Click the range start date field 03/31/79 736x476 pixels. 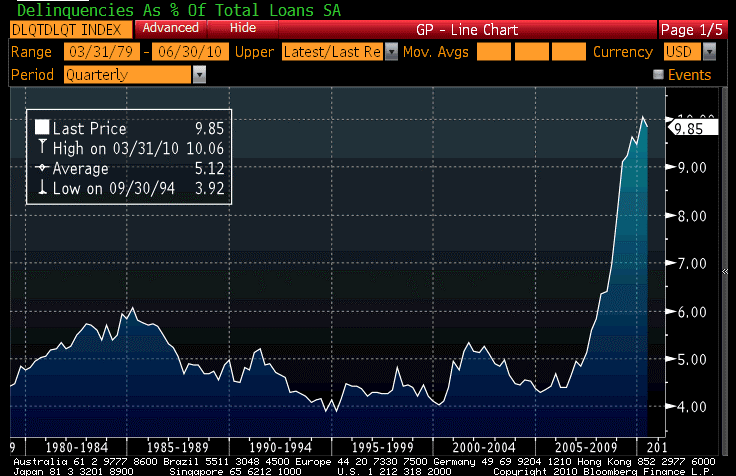pos(101,52)
